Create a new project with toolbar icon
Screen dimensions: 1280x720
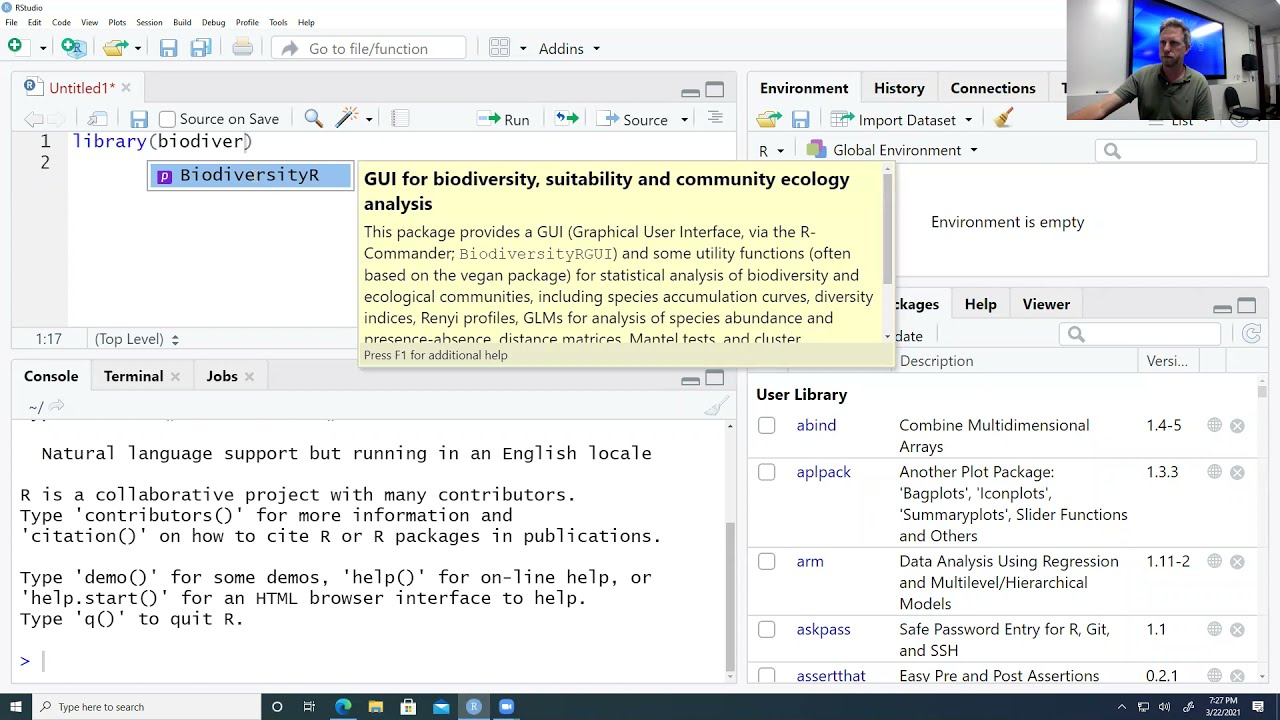pyautogui.click(x=72, y=47)
